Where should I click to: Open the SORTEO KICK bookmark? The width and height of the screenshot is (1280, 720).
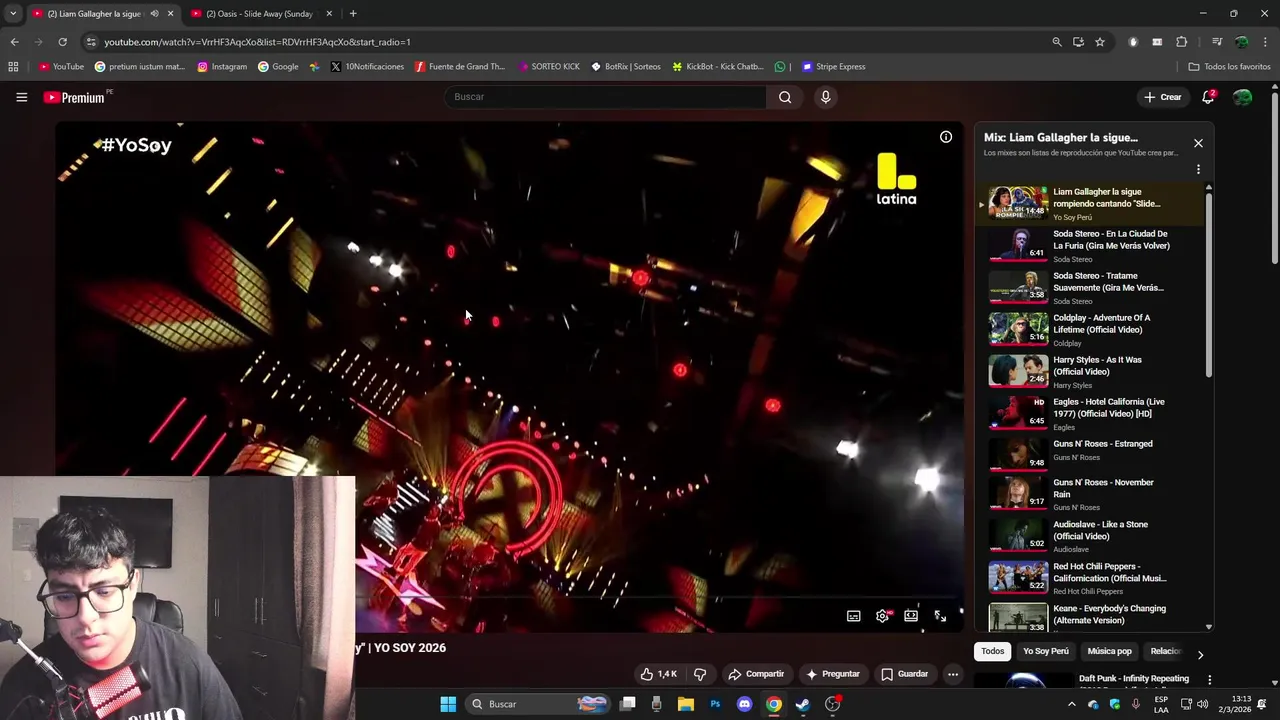549,67
